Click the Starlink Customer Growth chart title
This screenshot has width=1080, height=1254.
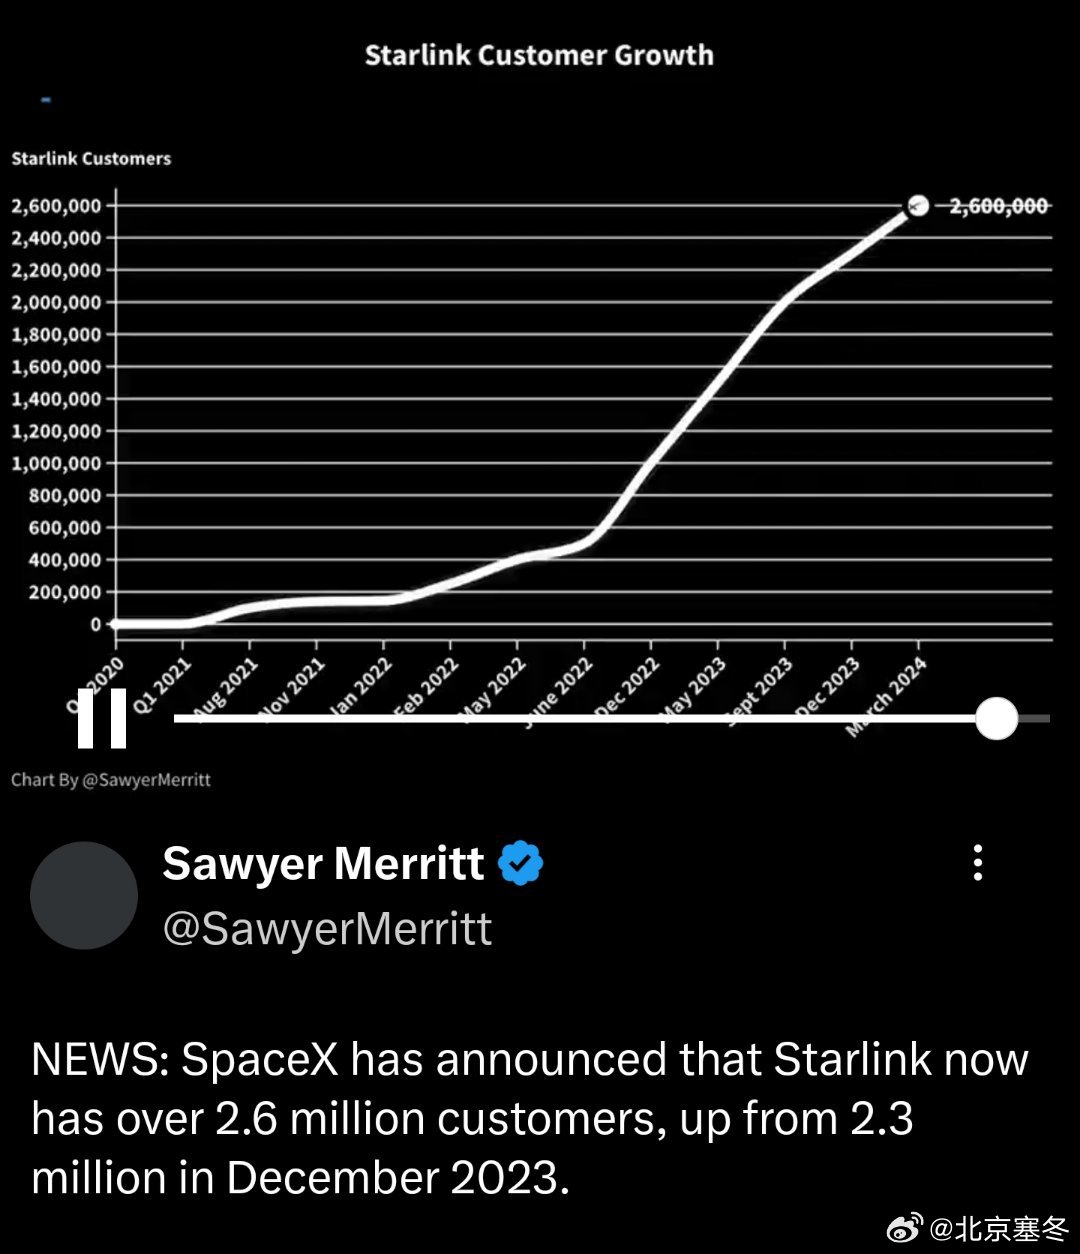pos(539,55)
